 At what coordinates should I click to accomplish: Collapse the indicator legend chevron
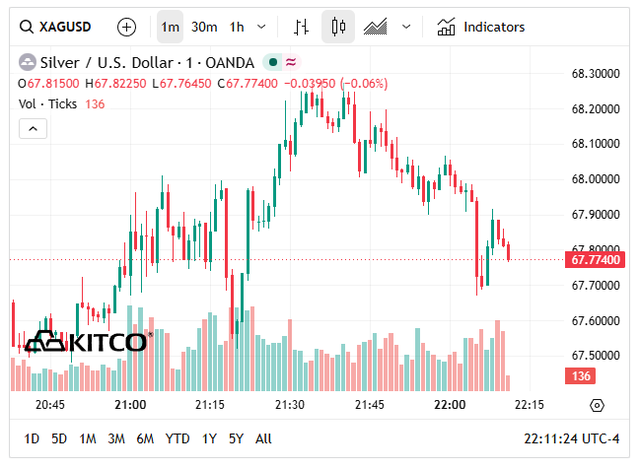pyautogui.click(x=33, y=129)
